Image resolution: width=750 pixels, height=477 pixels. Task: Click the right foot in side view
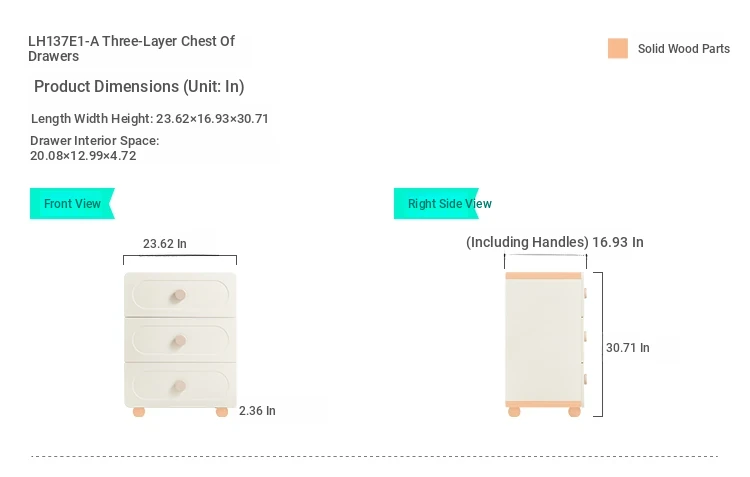click(574, 412)
